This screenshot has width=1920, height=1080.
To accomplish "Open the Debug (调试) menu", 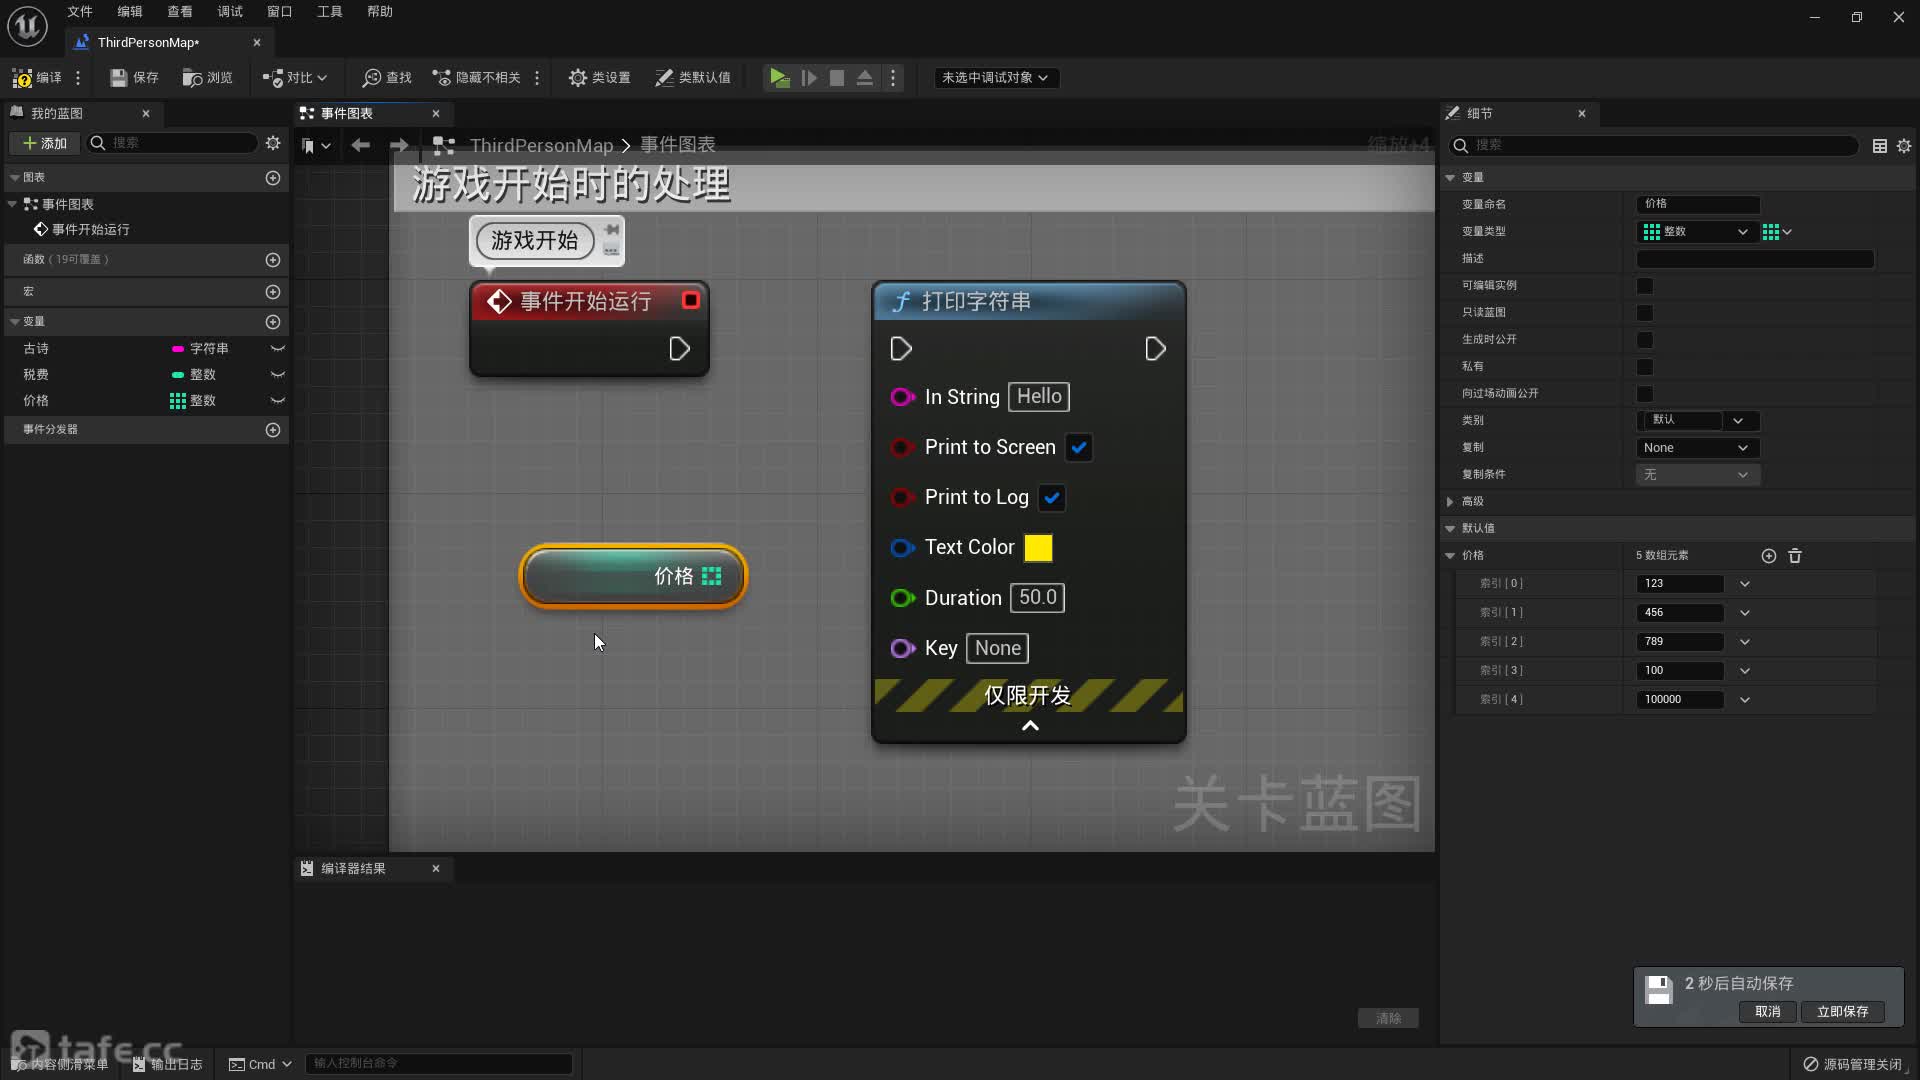I will (230, 11).
